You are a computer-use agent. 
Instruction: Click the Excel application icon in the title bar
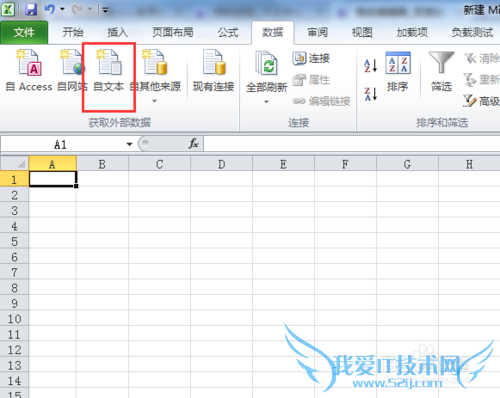(8, 9)
